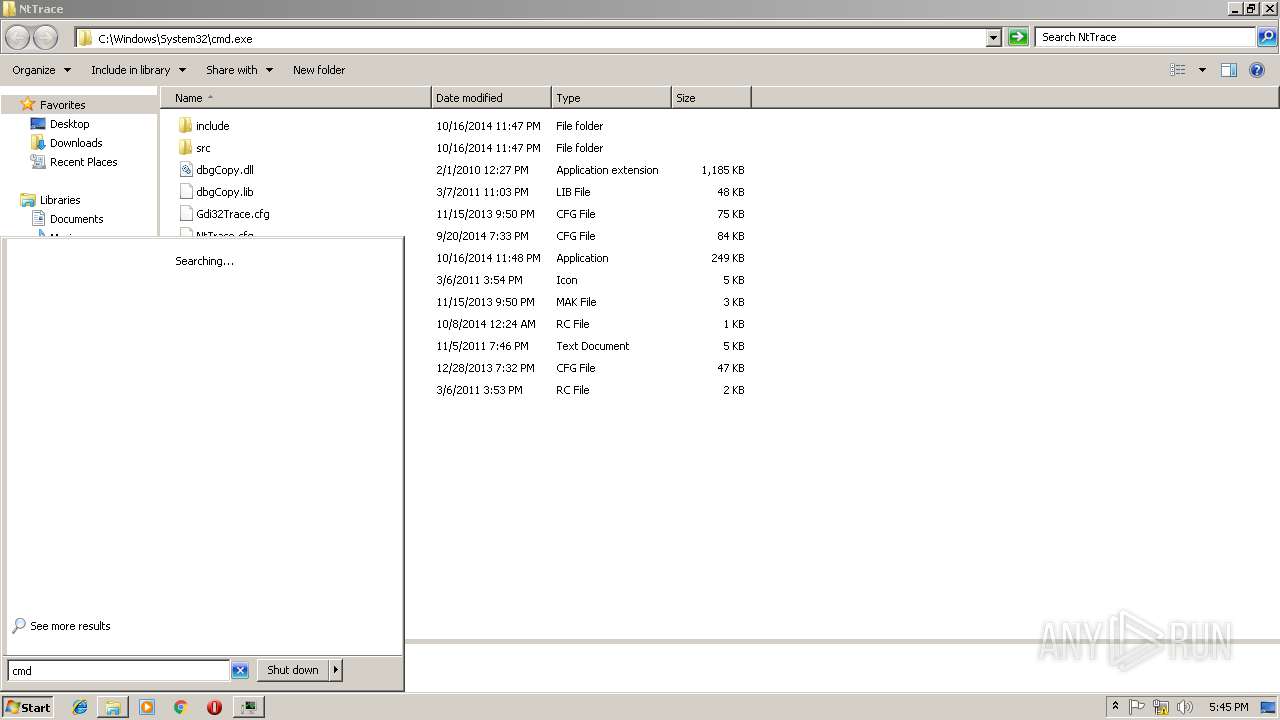
Task: Open the Include in library dropdown
Action: click(x=138, y=70)
